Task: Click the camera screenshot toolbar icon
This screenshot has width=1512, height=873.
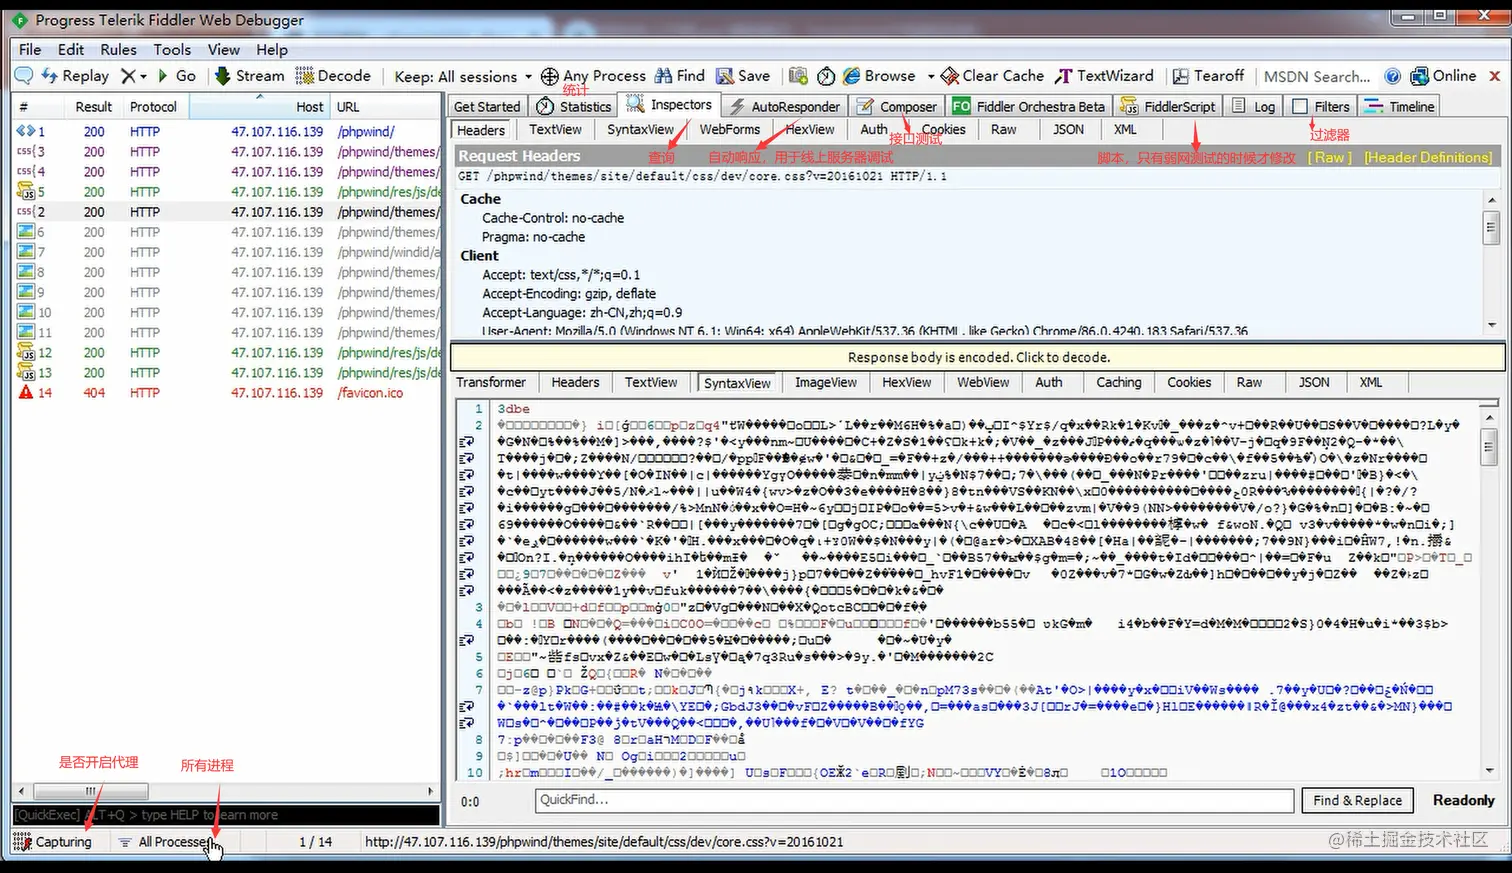Action: (x=798, y=76)
